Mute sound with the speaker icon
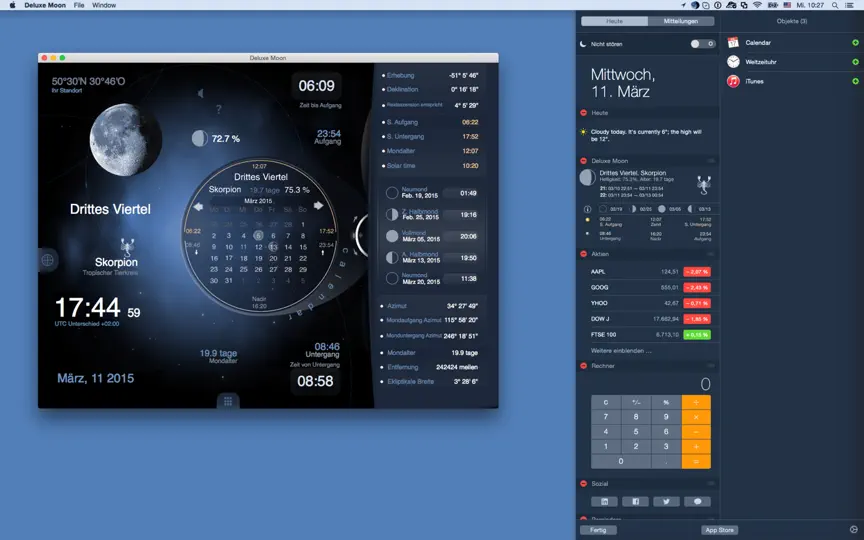Viewport: 864px width, 540px height. pyautogui.click(x=201, y=93)
